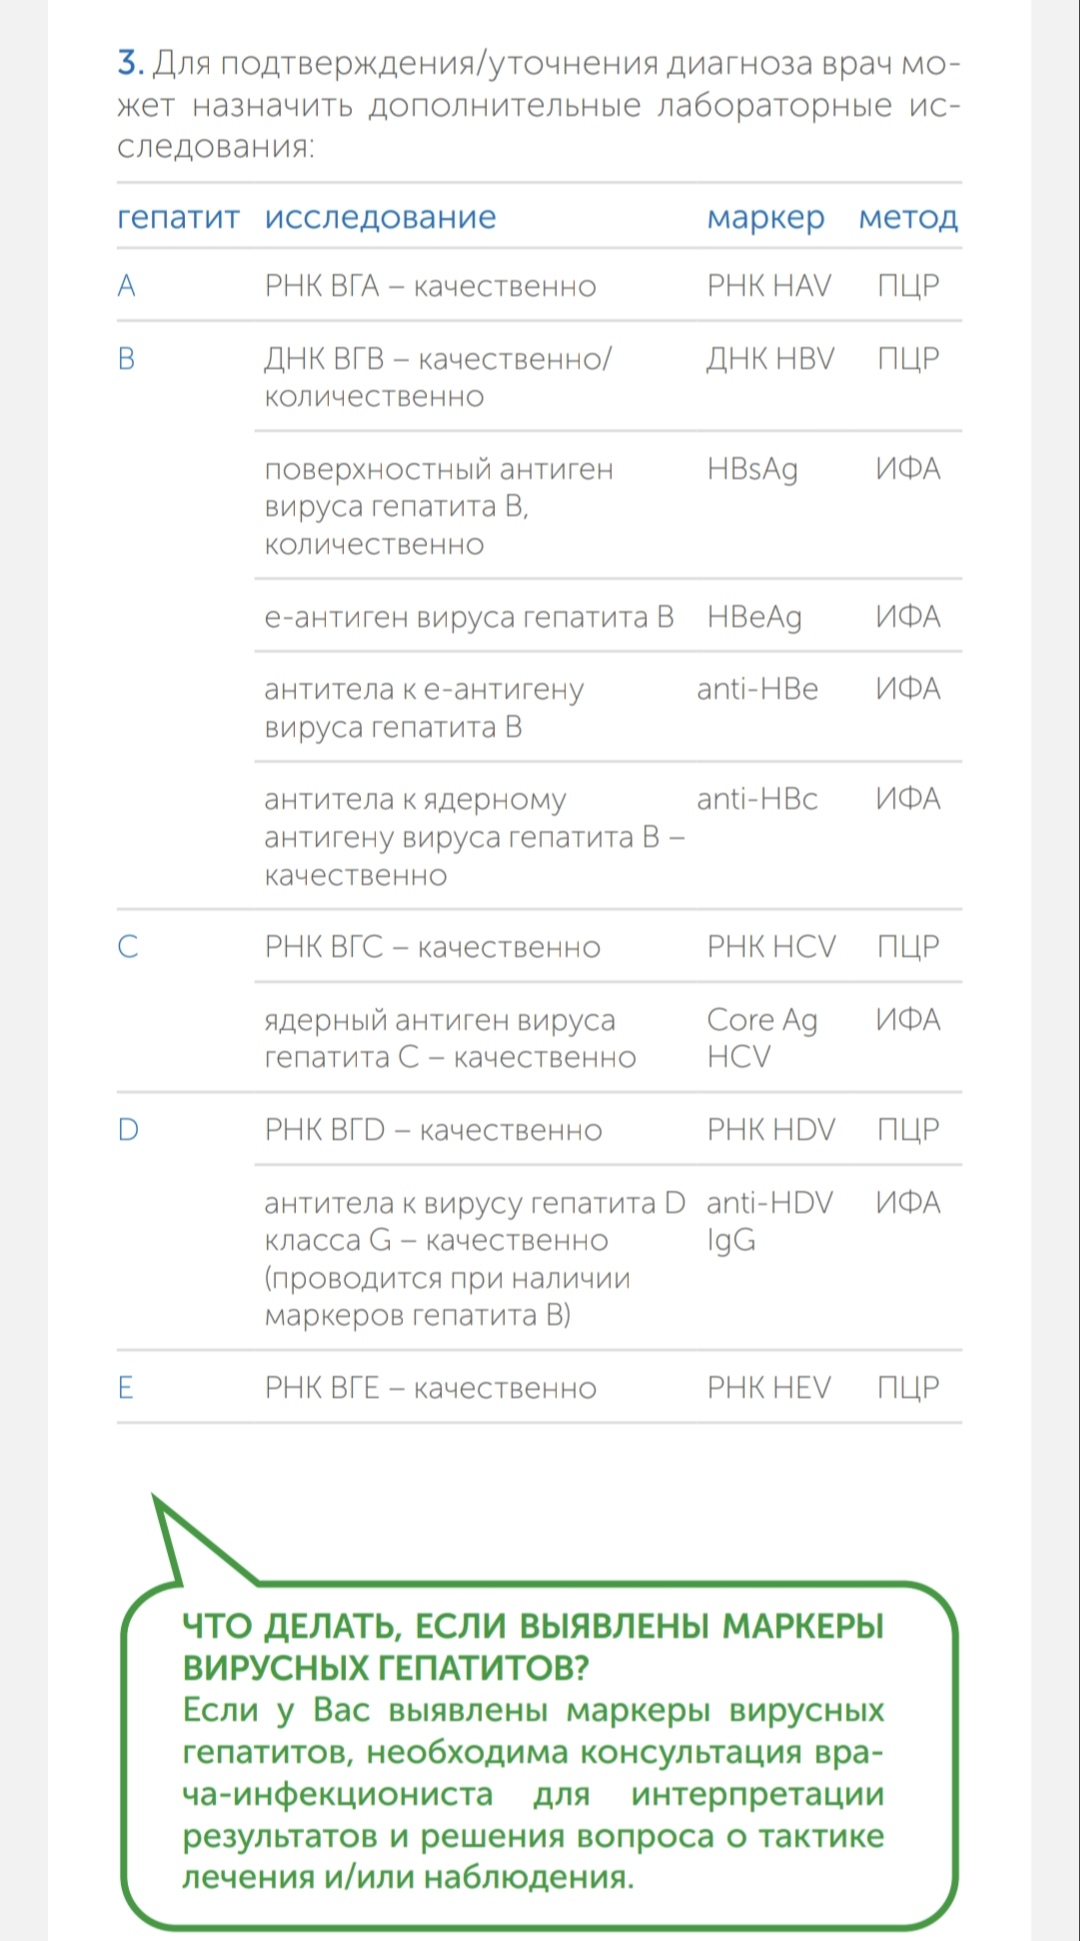Select hepatitis E row label
Viewport: 1080px width, 1941px height.
125,1388
